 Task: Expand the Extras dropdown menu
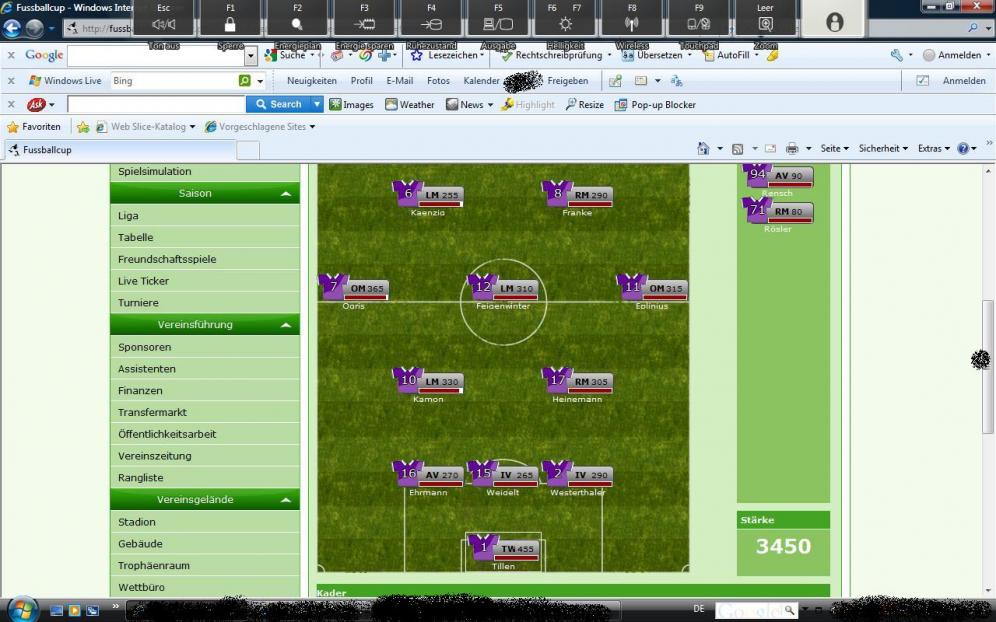(x=934, y=149)
